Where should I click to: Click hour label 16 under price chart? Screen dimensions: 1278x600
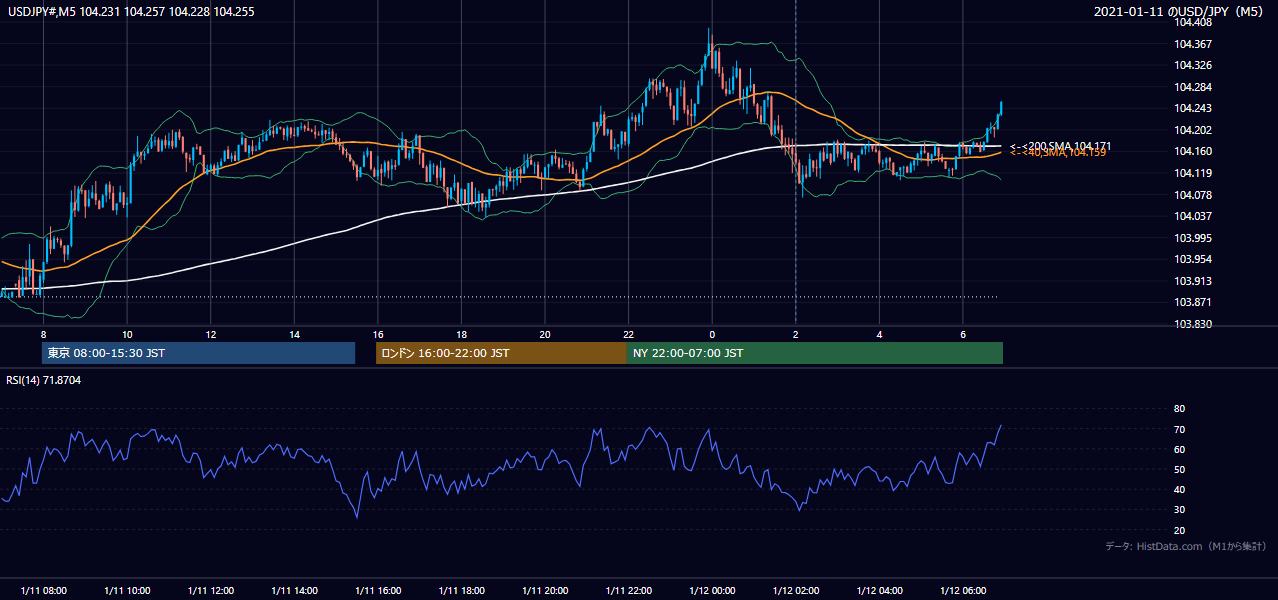(x=378, y=333)
